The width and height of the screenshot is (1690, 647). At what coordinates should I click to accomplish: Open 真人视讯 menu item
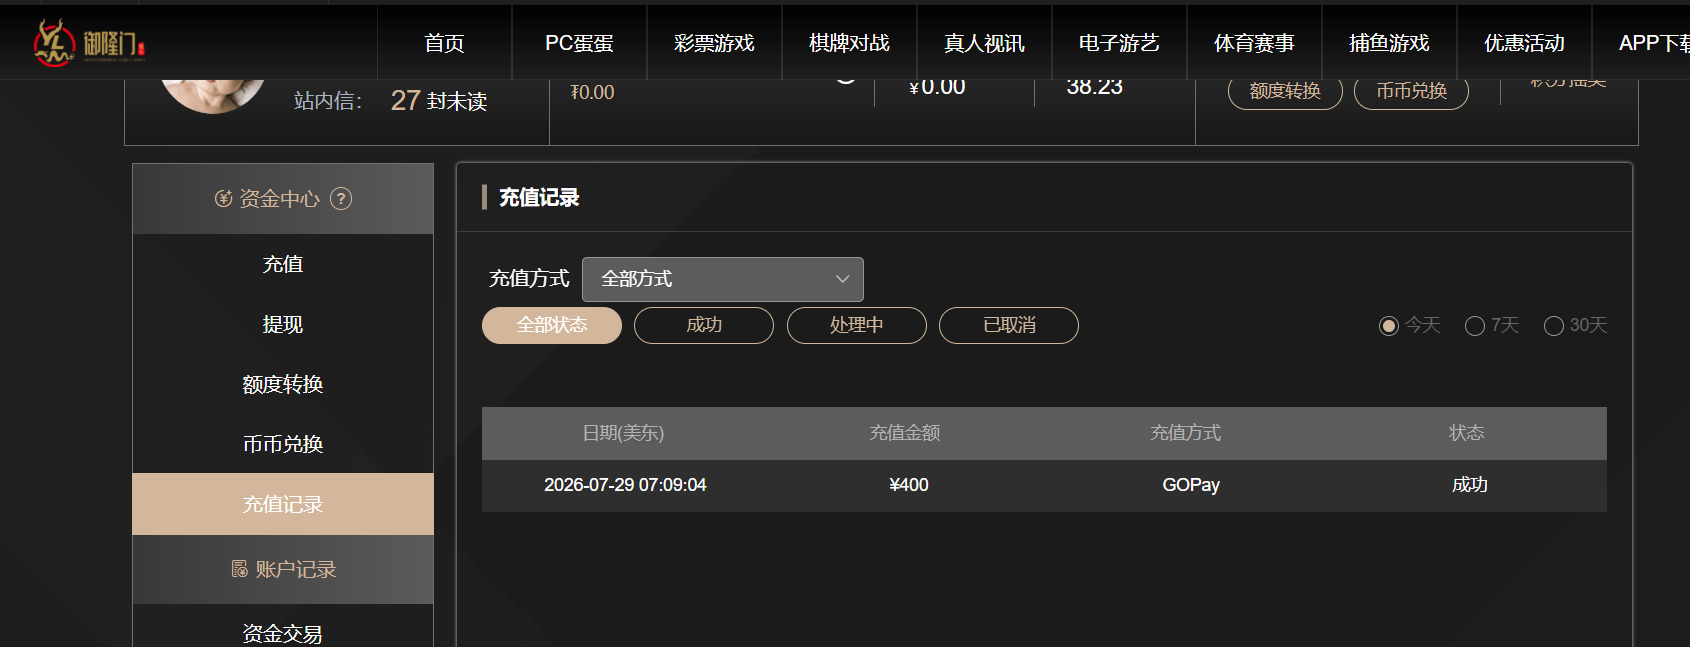tap(984, 43)
